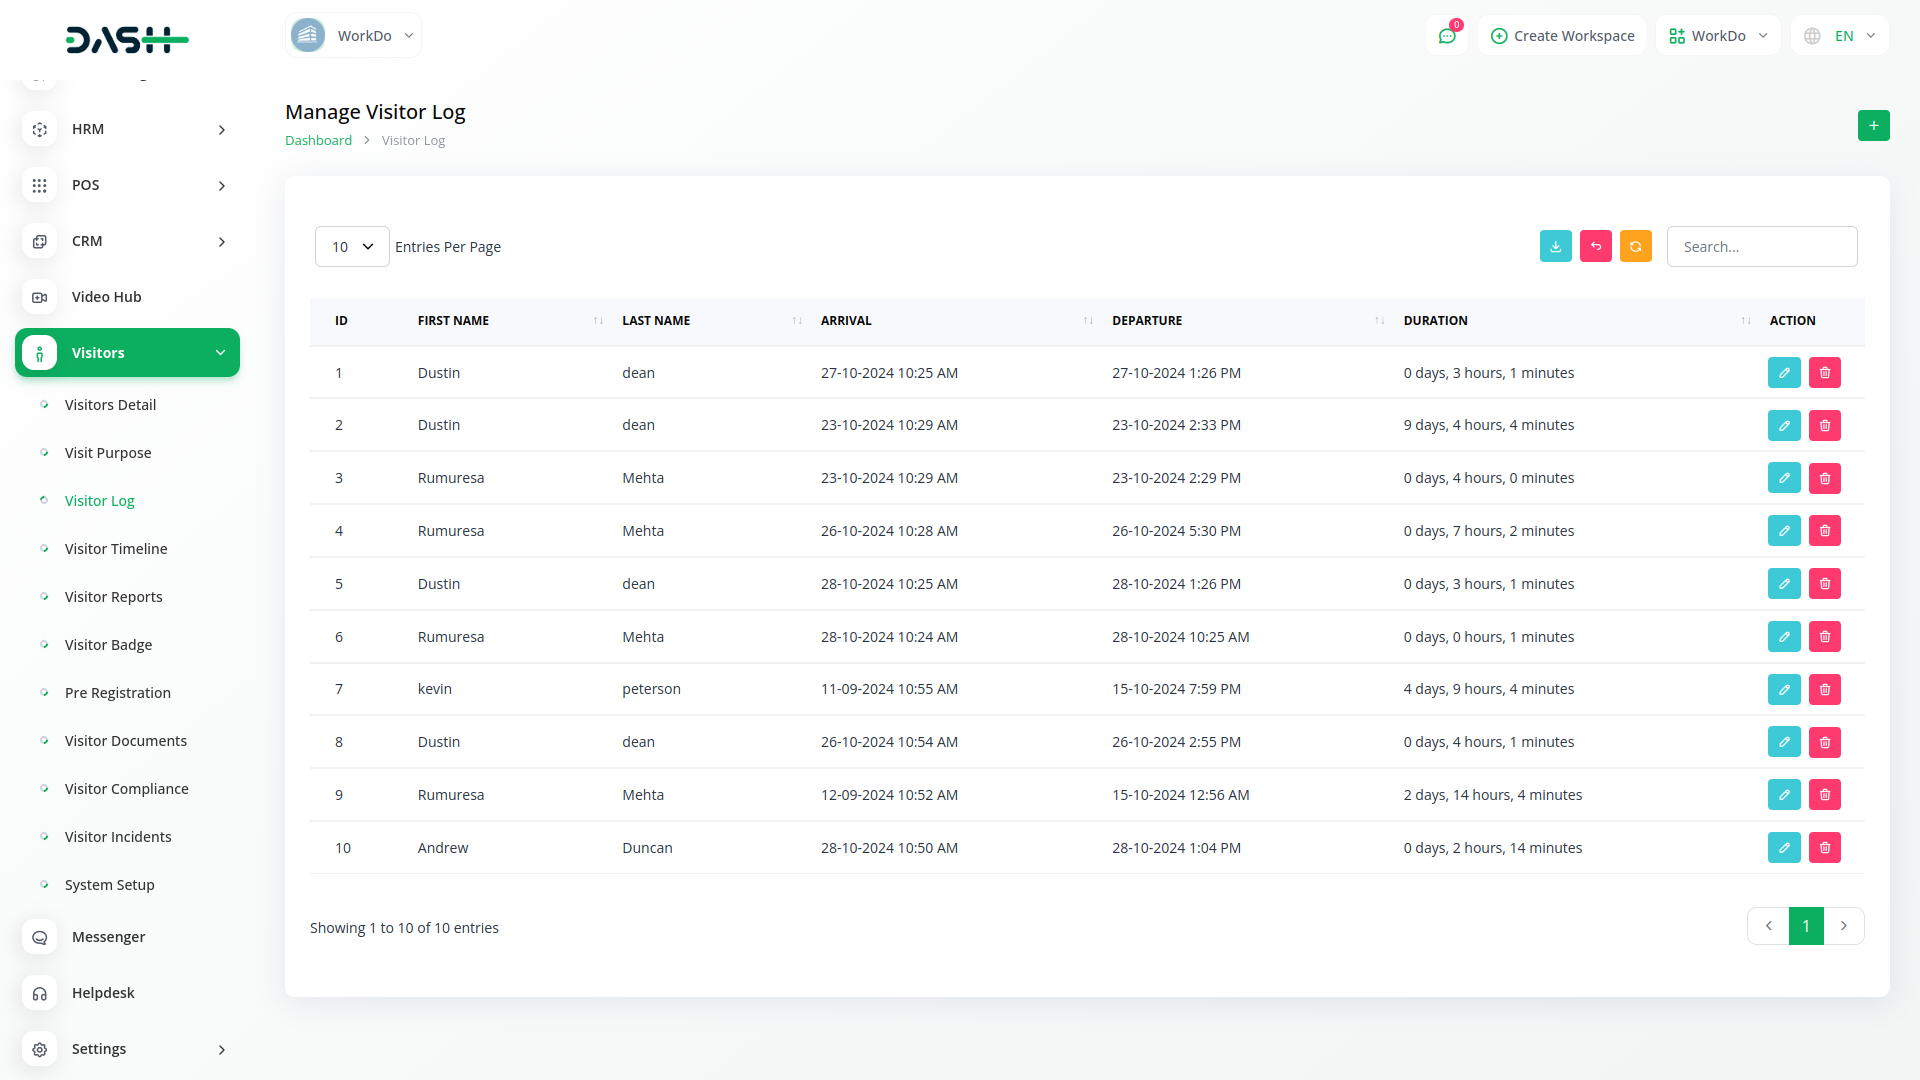This screenshot has width=1920, height=1080.
Task: Click the orange refresh icon
Action: point(1635,247)
